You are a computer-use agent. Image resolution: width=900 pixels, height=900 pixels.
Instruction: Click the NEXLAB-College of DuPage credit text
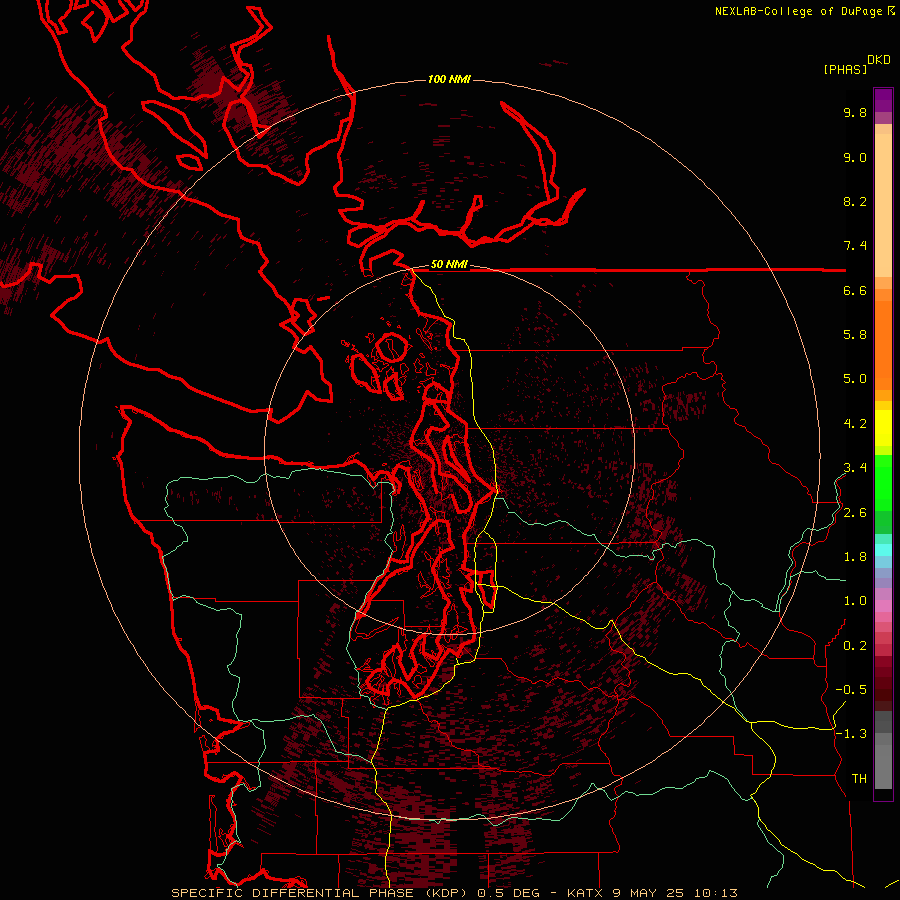[x=798, y=11]
